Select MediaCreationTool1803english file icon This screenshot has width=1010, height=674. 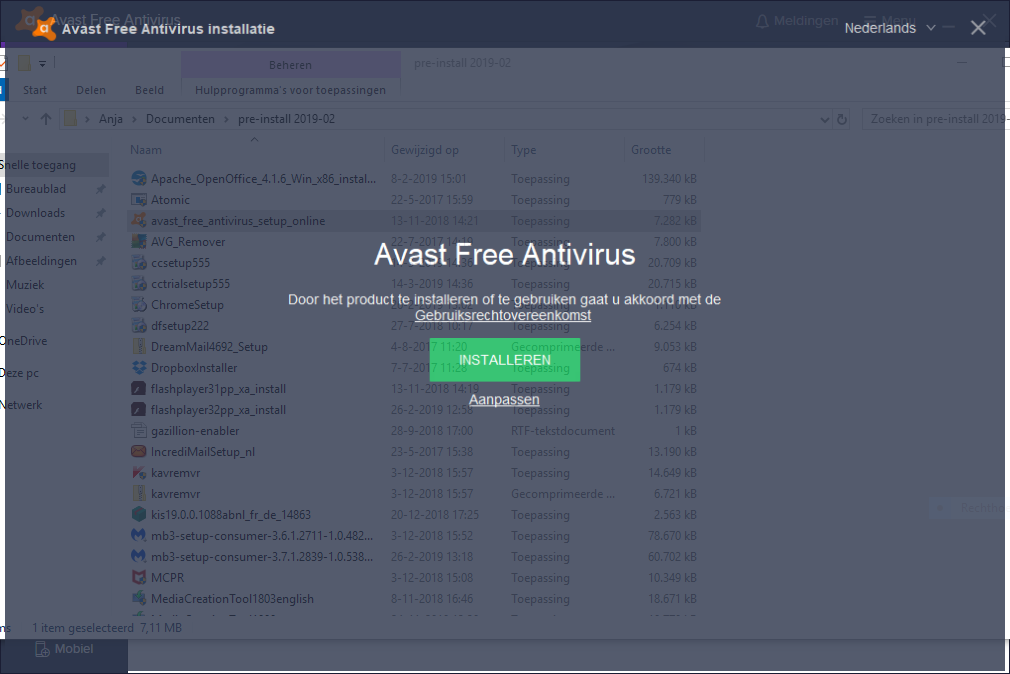(138, 599)
